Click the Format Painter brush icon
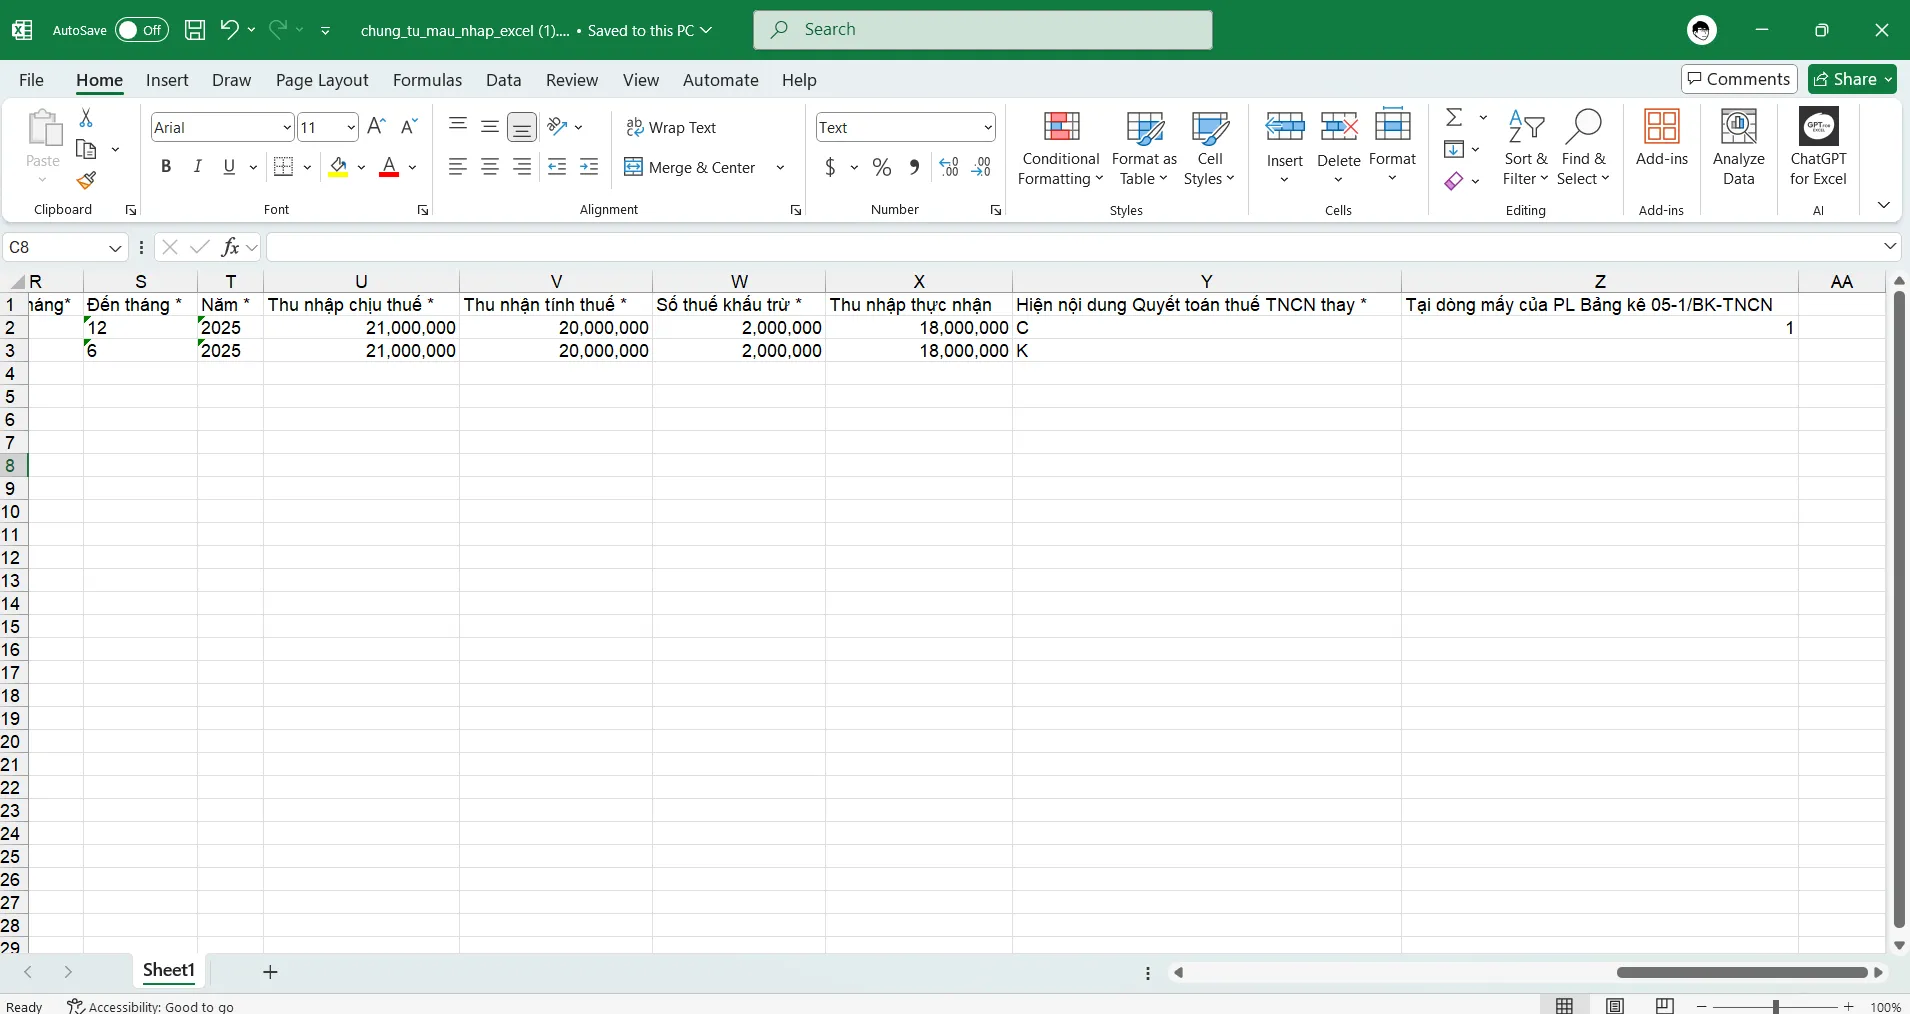The width and height of the screenshot is (1910, 1014). coord(86,180)
